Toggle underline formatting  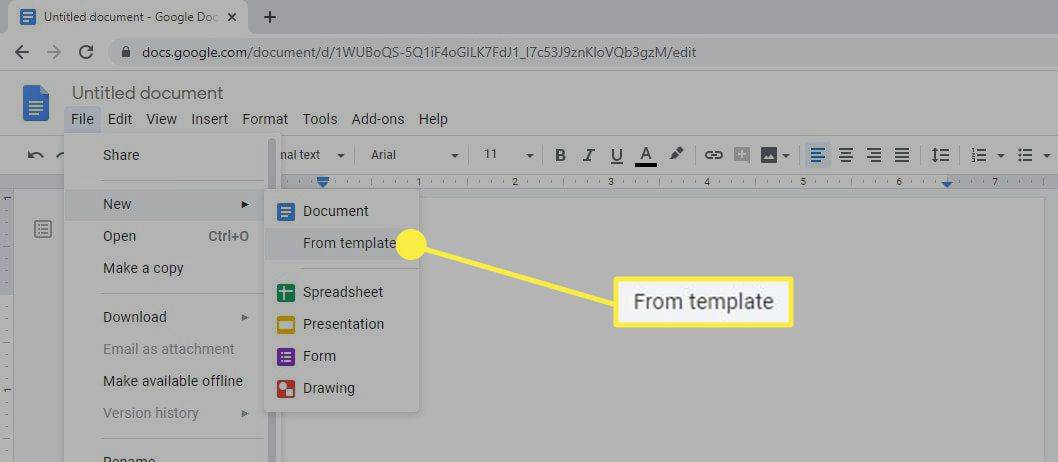pyautogui.click(x=617, y=156)
